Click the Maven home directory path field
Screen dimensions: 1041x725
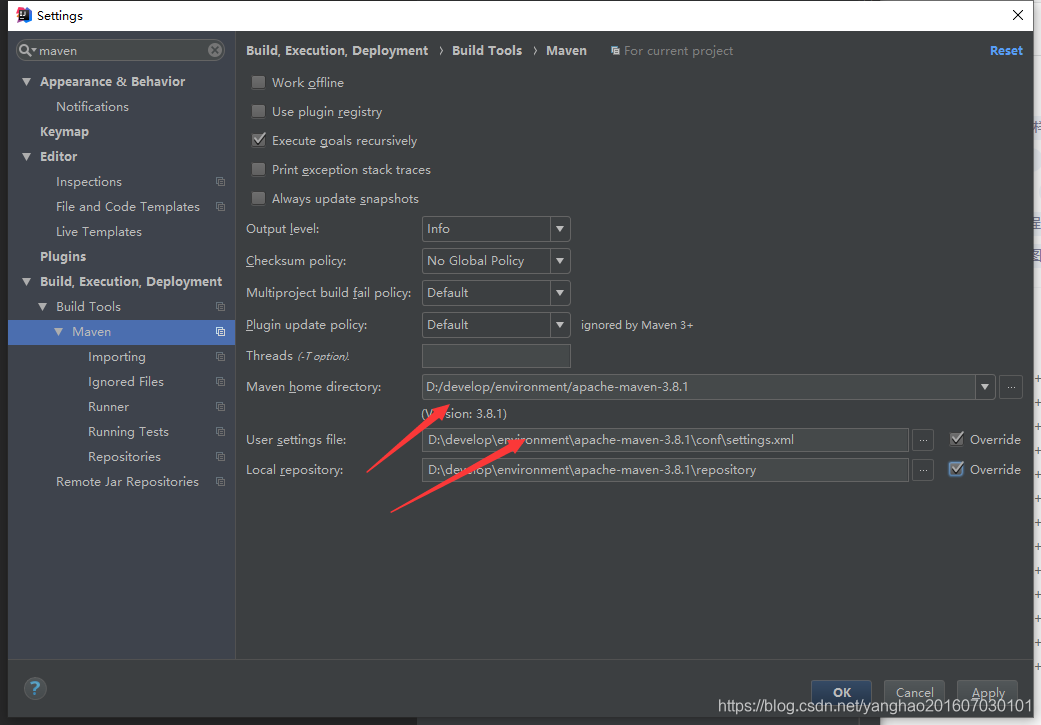(x=698, y=387)
